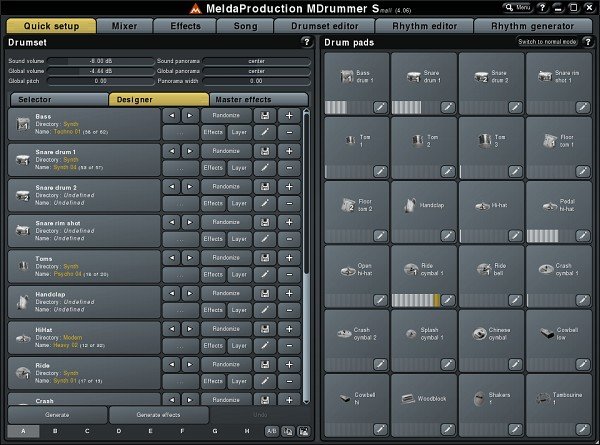Open the Menu in title bar

click(518, 8)
